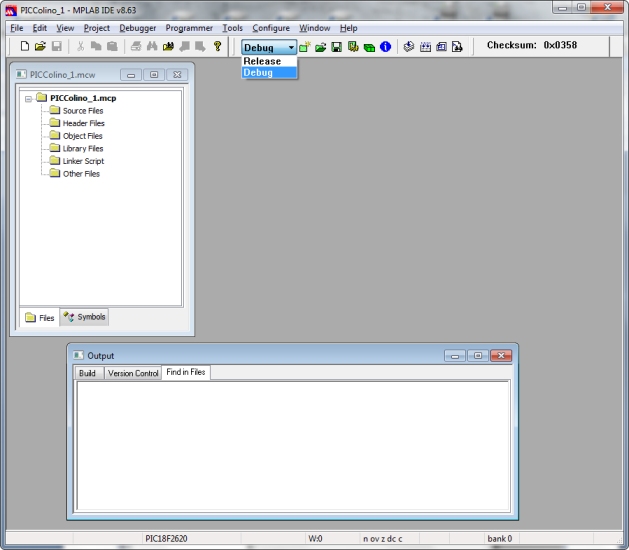Click the Paste clipboard icon
The height and width of the screenshot is (550, 629).
[112, 46]
